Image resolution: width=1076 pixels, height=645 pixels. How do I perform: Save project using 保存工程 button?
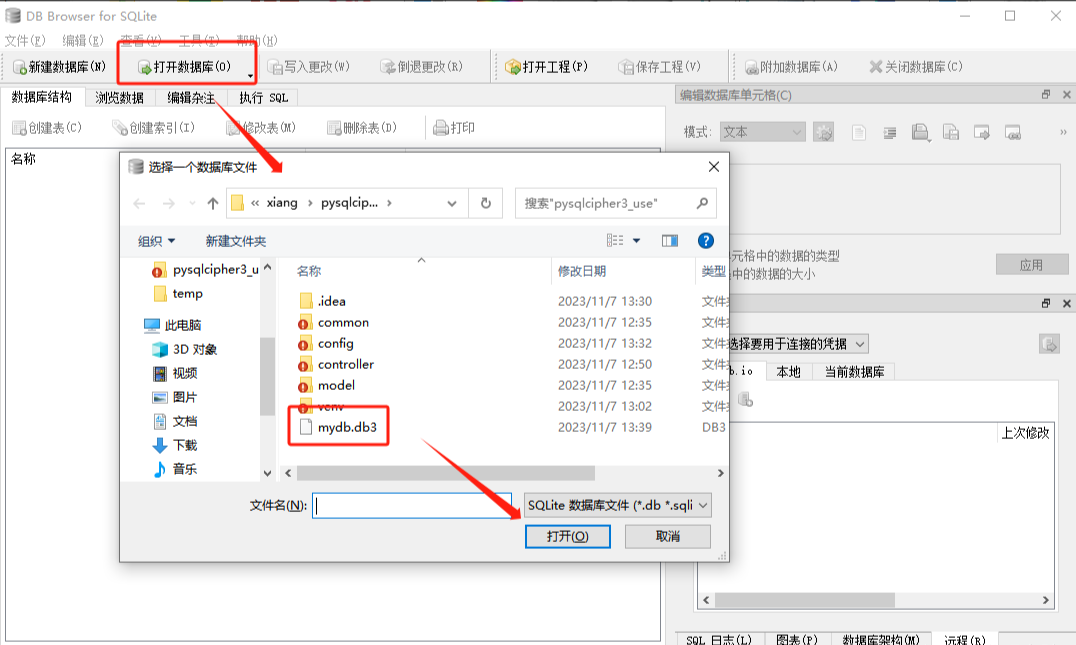(659, 67)
